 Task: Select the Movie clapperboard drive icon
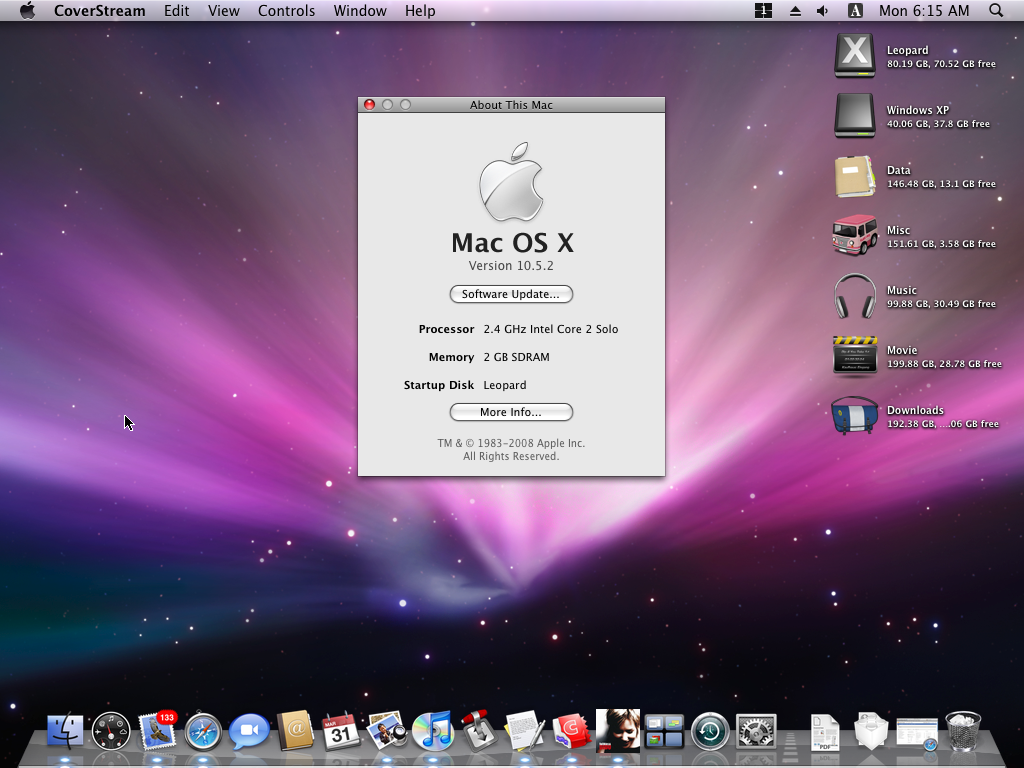tap(855, 356)
